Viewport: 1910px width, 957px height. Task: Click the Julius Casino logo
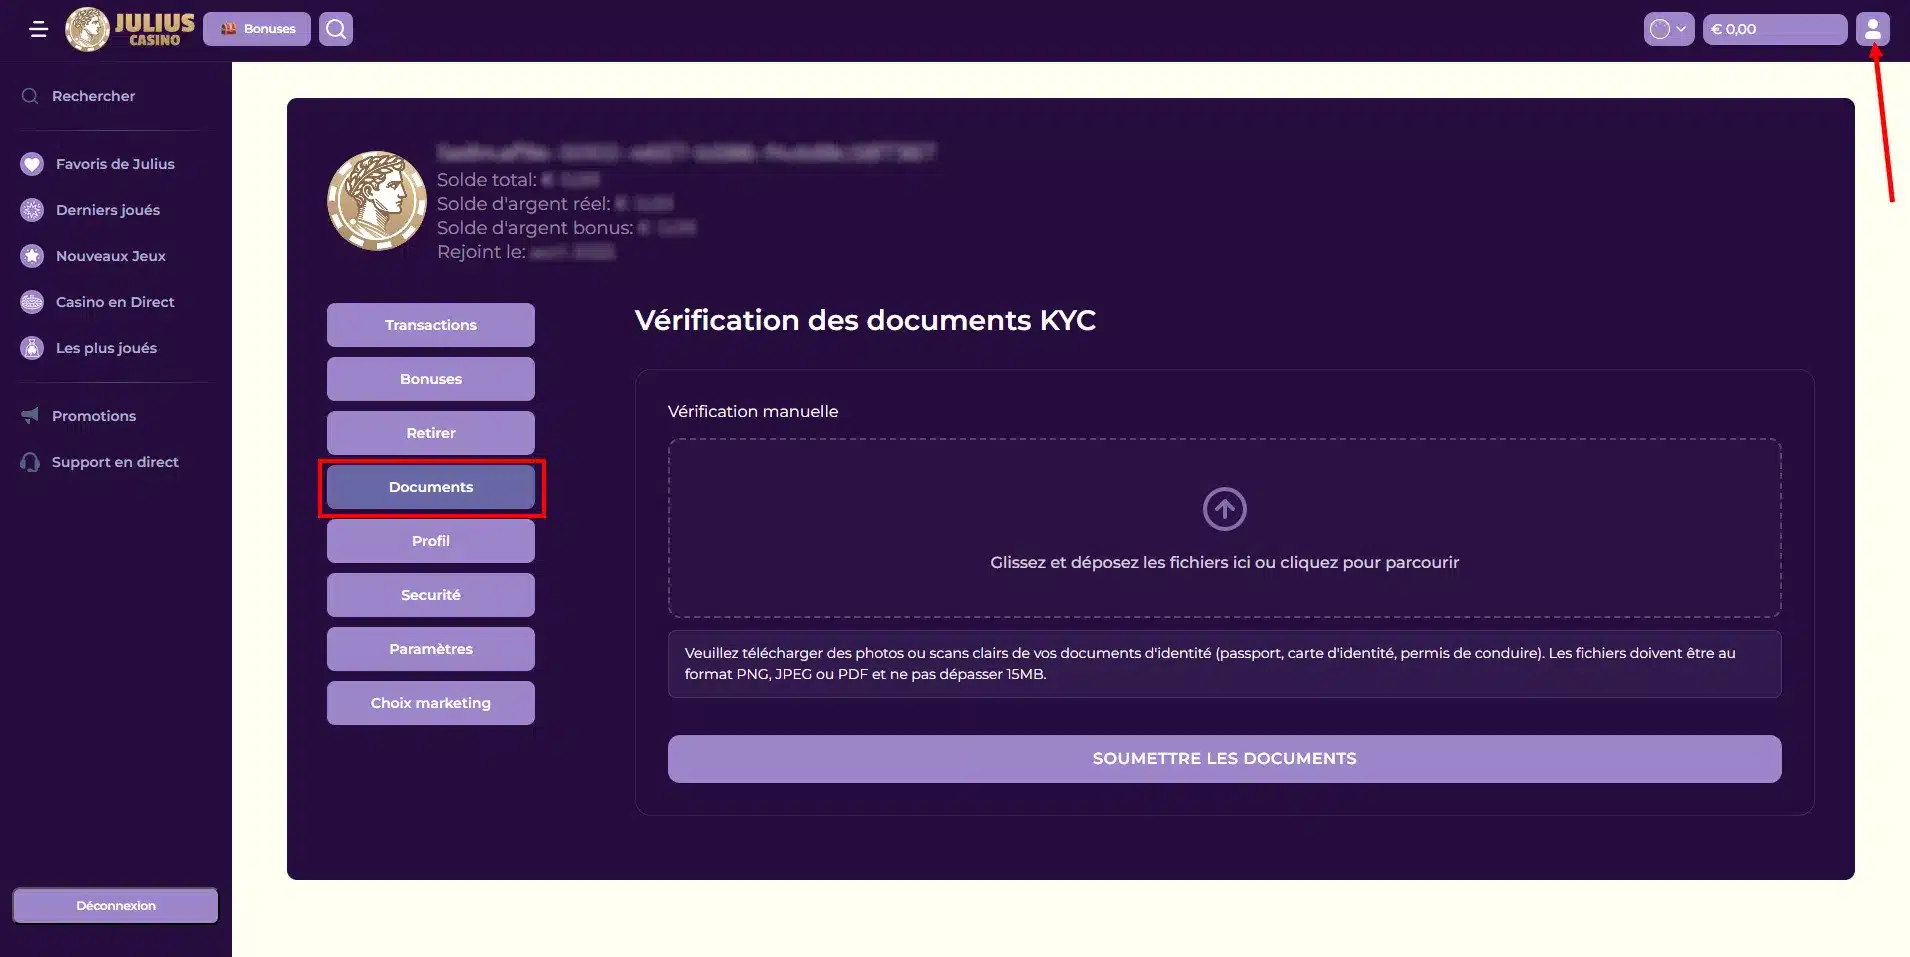click(128, 28)
